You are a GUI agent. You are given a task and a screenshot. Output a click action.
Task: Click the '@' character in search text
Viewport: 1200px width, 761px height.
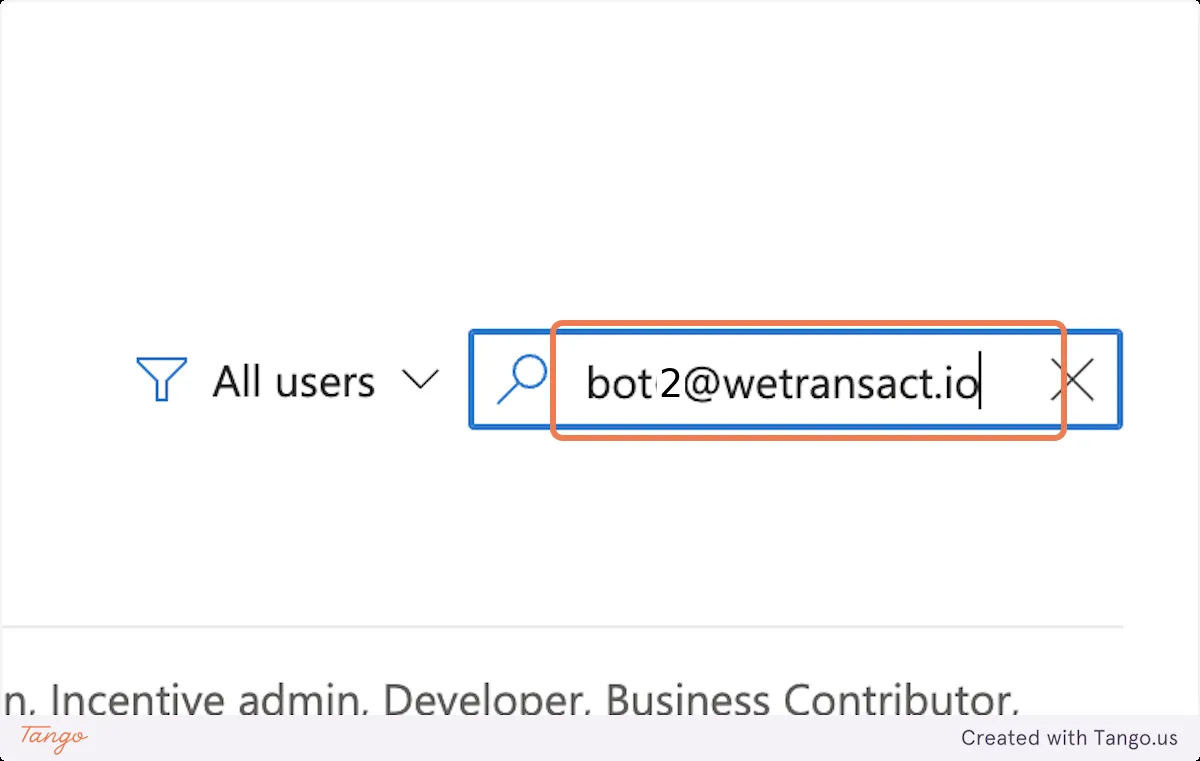coord(702,384)
